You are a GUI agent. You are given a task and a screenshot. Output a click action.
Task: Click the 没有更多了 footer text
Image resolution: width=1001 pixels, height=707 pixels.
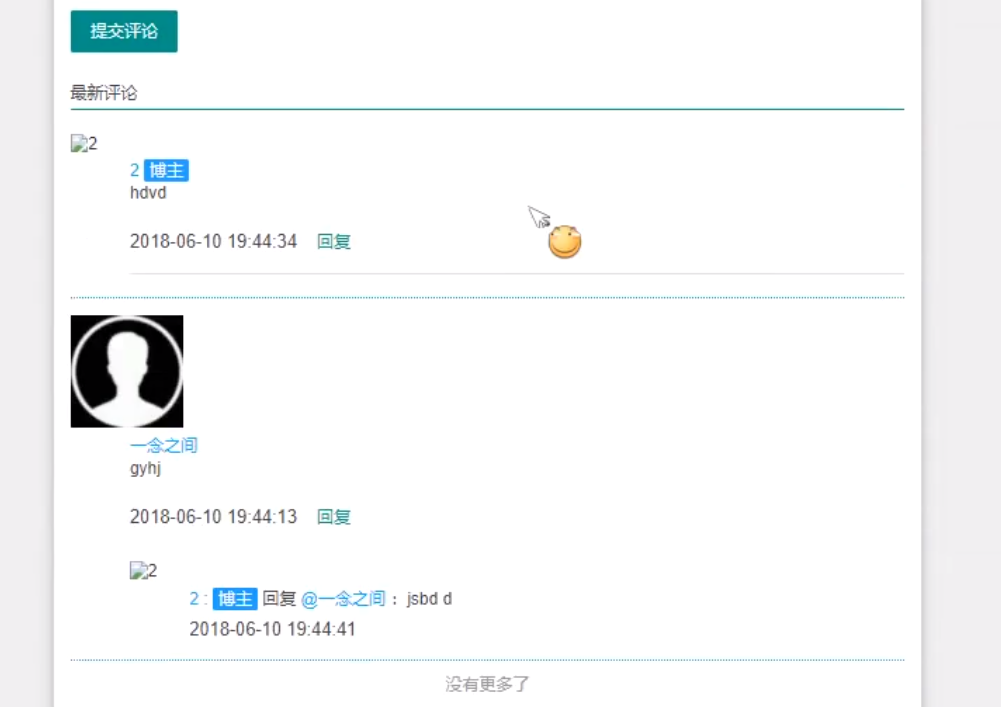click(488, 685)
